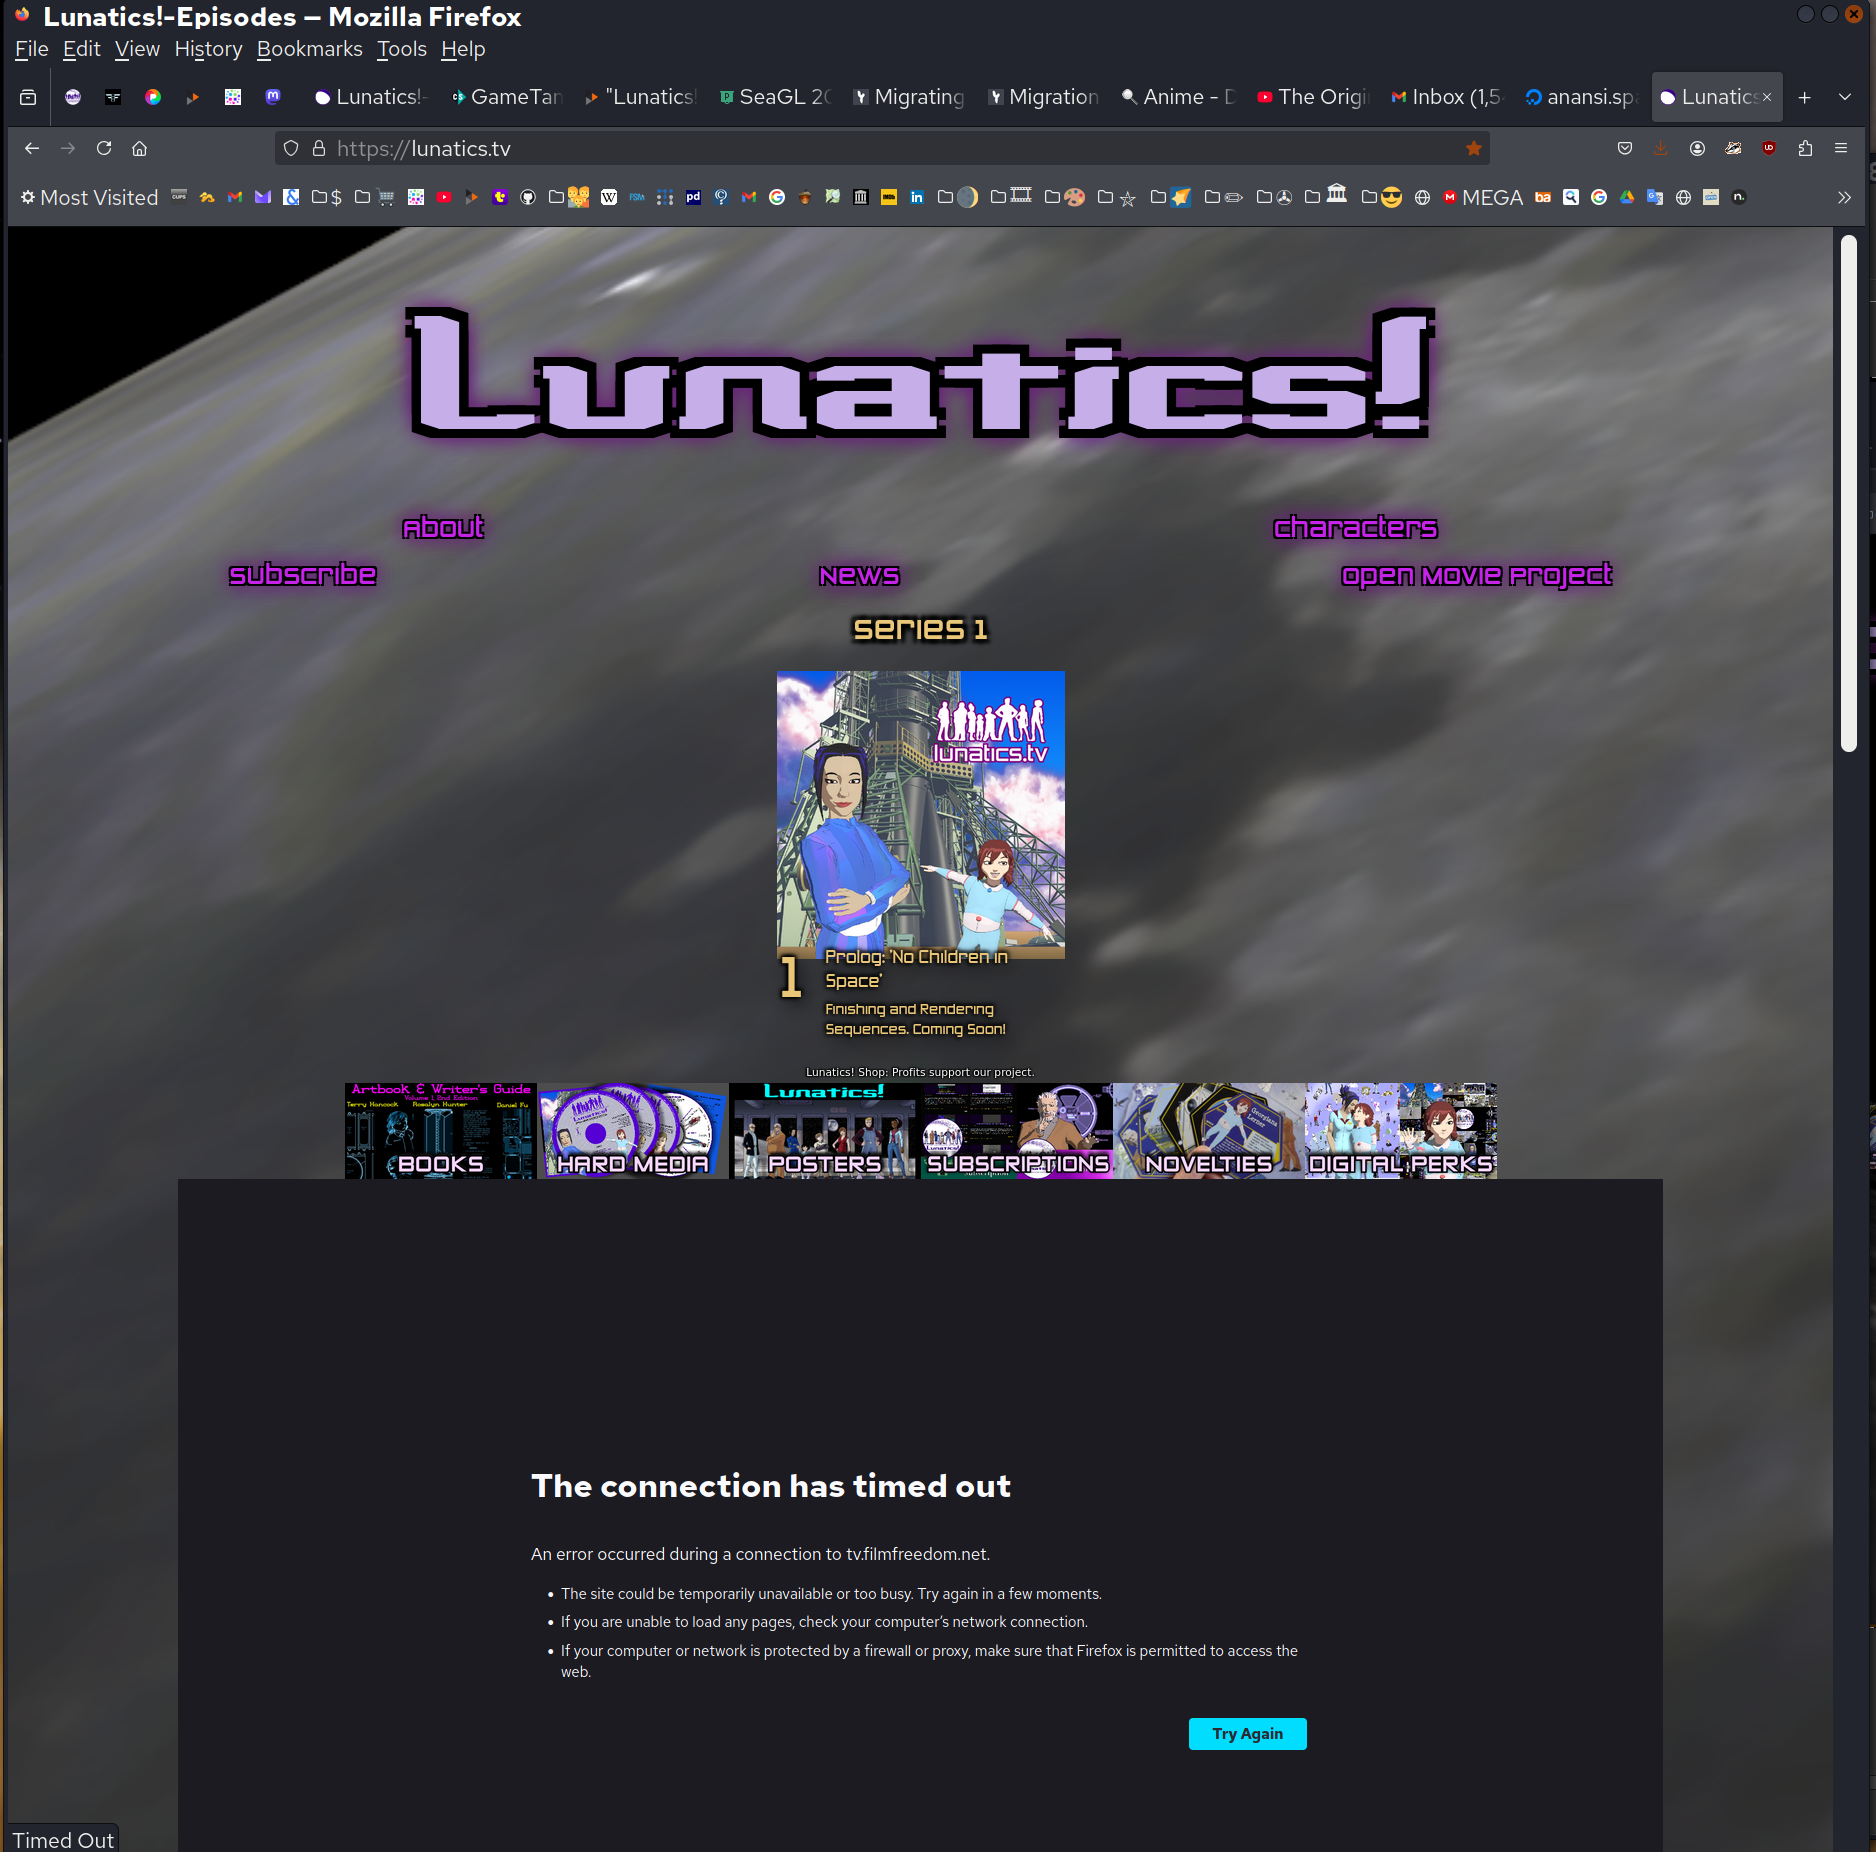Go to the browser home icon

(x=140, y=148)
